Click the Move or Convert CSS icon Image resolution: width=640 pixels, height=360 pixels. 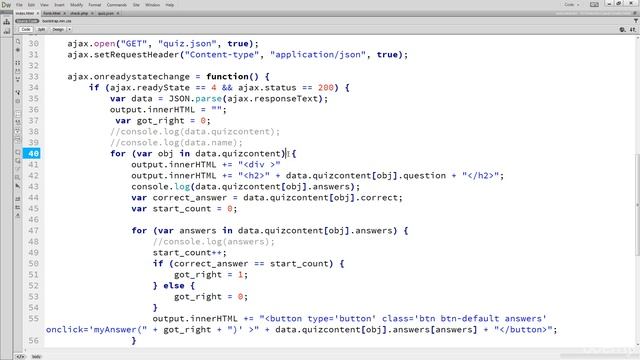click(x=18, y=186)
